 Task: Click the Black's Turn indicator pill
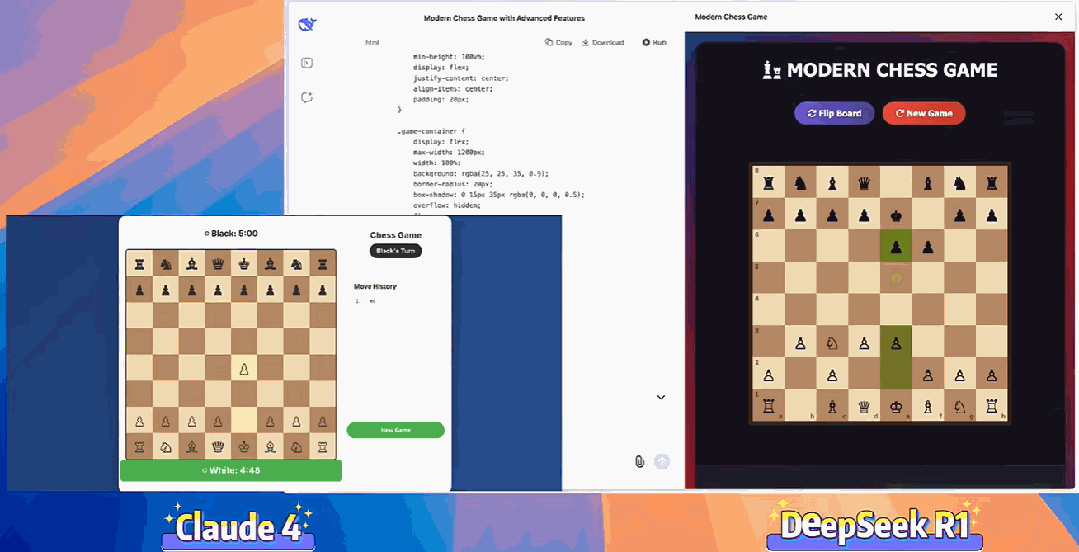point(396,251)
